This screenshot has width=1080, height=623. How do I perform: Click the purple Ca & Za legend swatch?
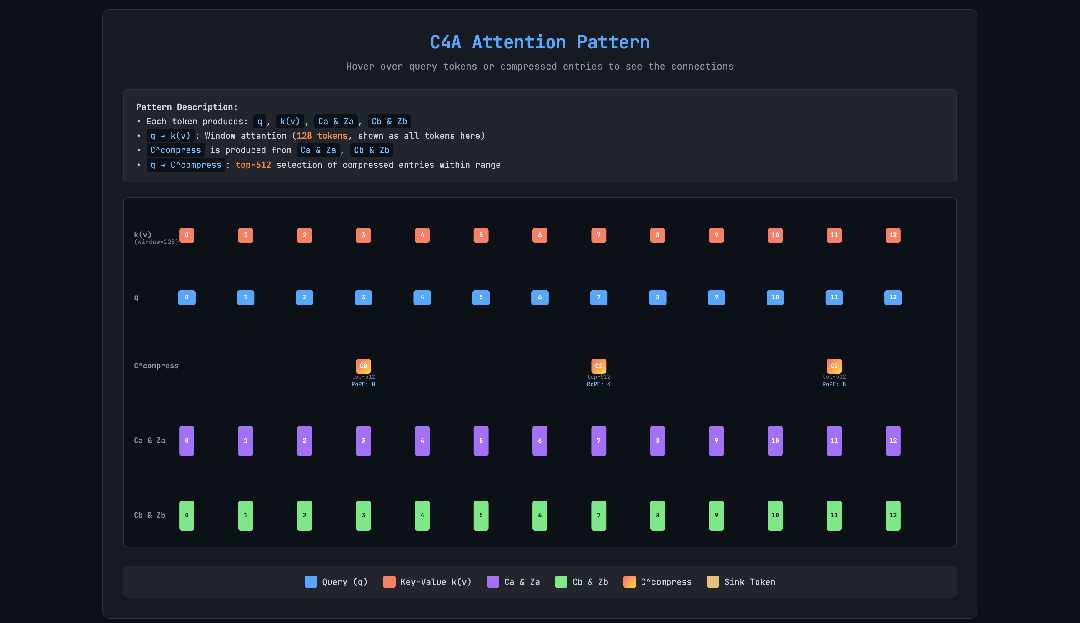(493, 582)
